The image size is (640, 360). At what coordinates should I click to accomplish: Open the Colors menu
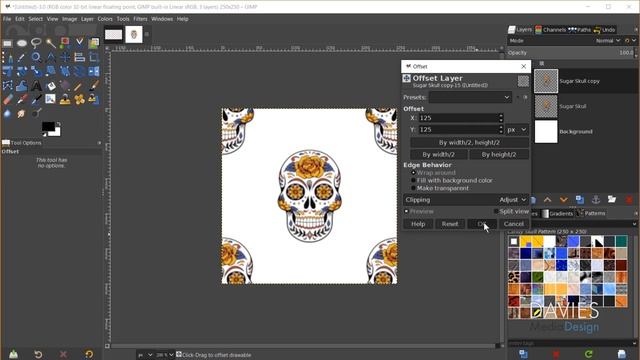[105, 19]
